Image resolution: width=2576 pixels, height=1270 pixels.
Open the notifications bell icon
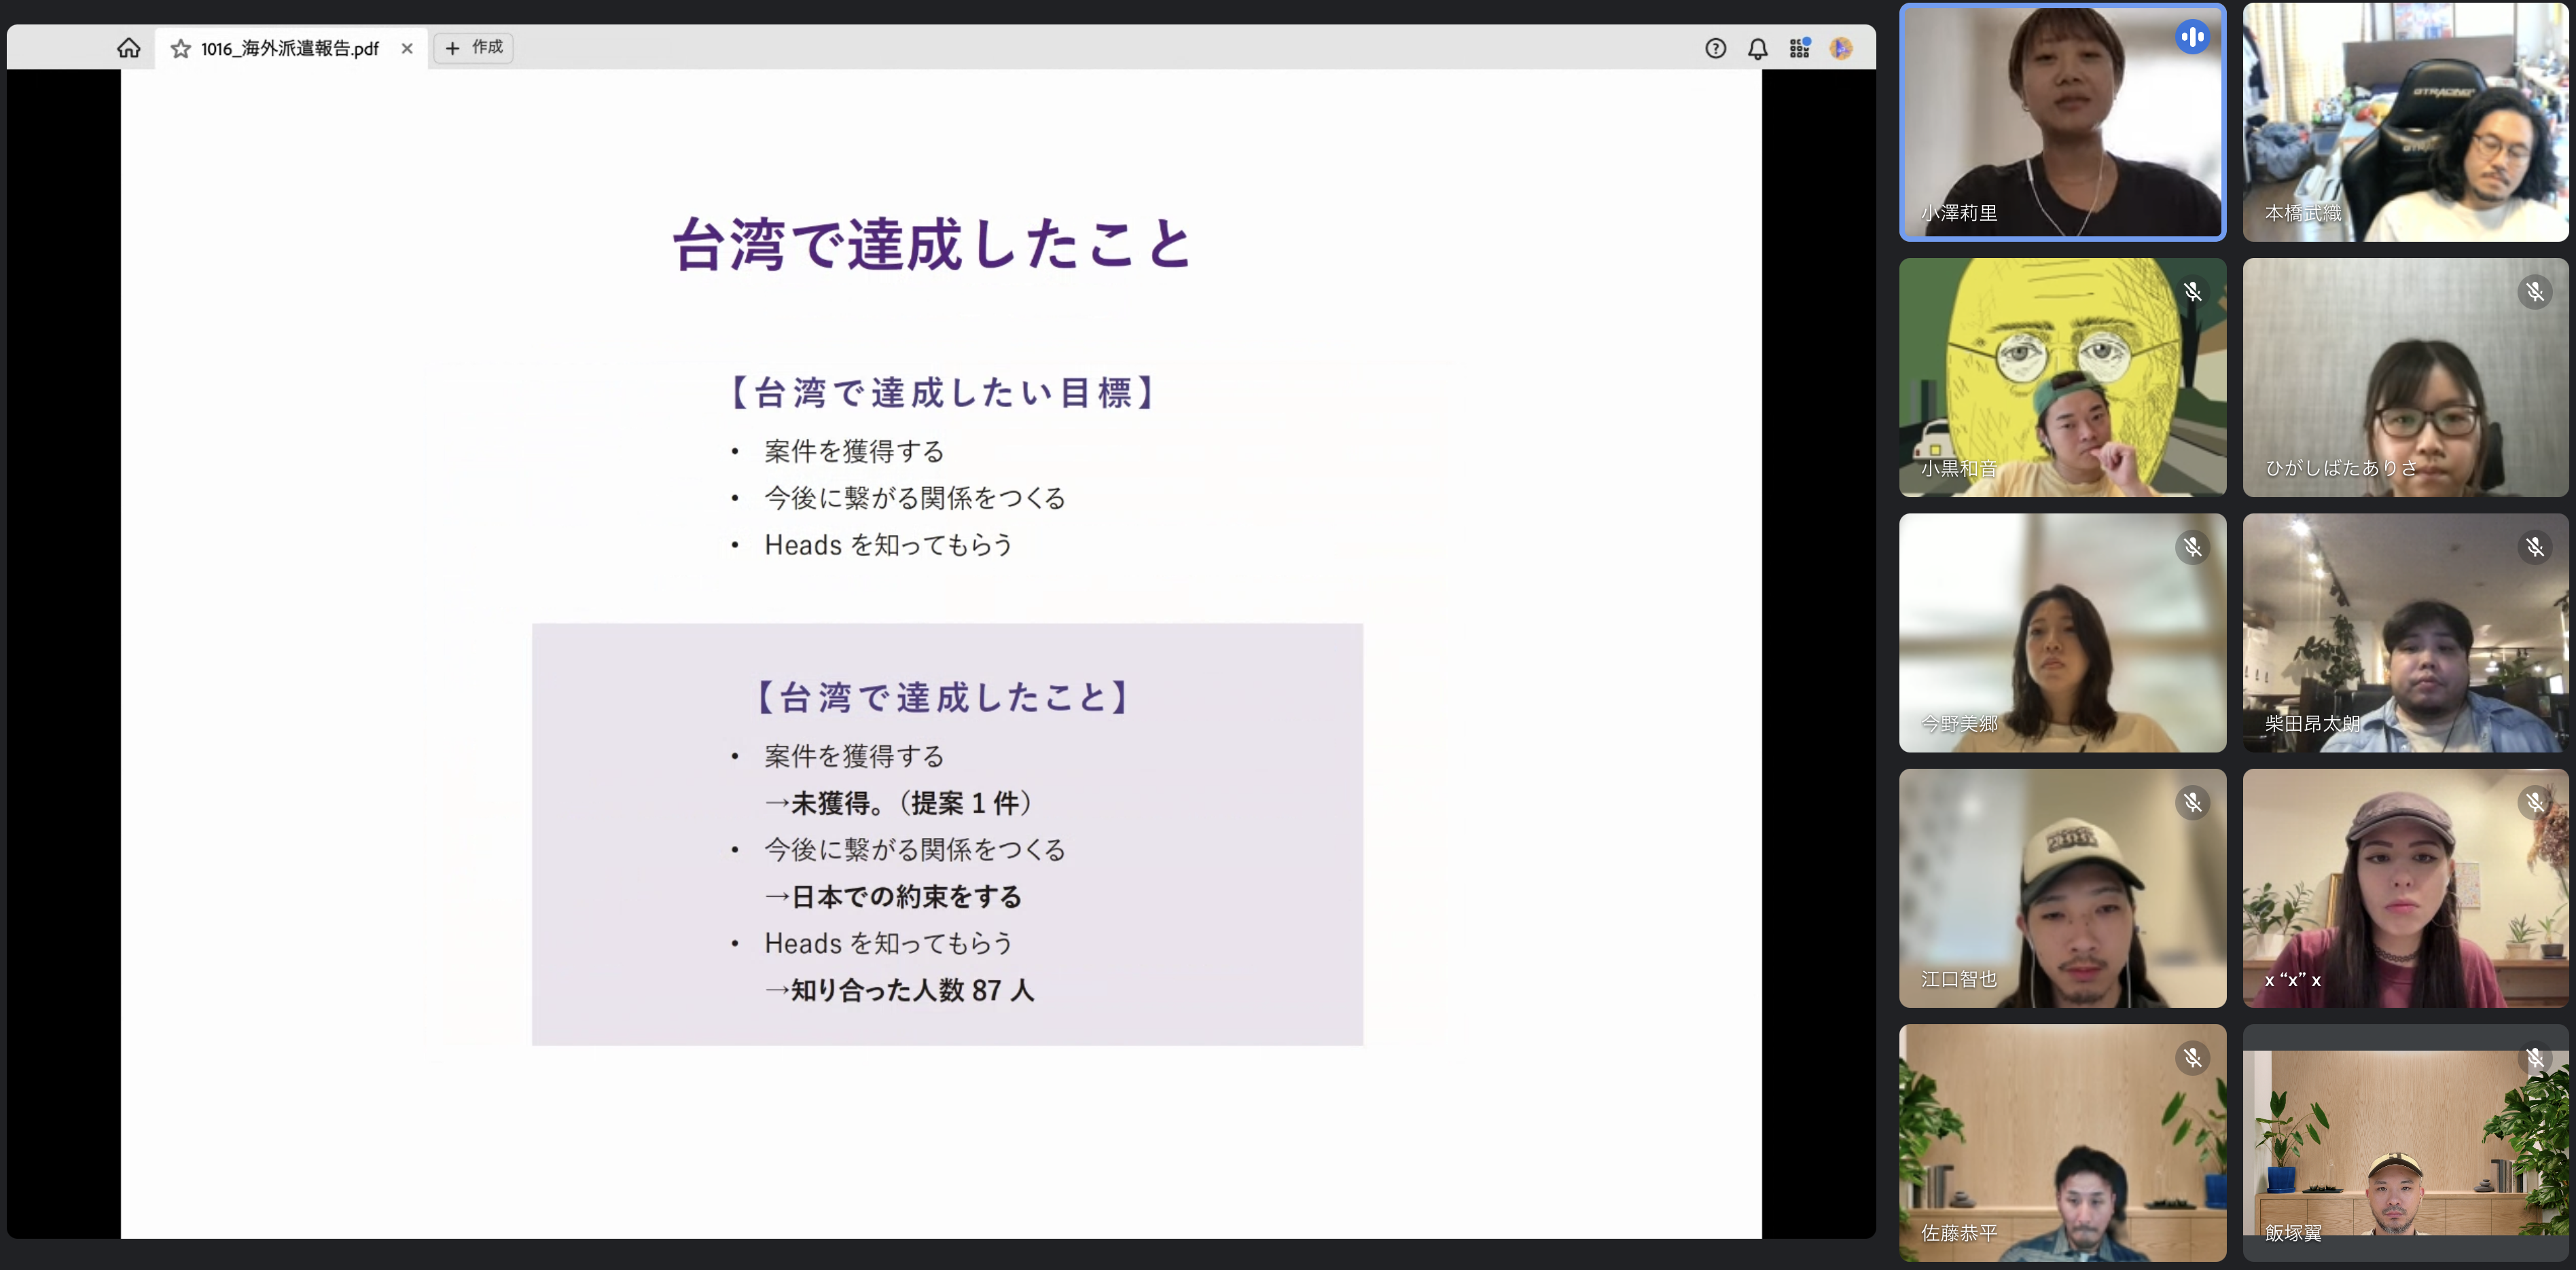coord(1757,48)
